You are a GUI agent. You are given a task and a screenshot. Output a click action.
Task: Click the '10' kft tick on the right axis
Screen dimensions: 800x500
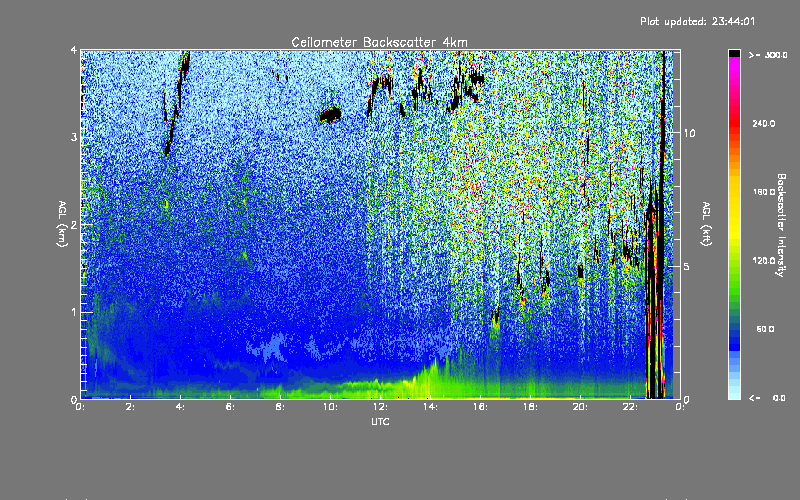pyautogui.click(x=689, y=133)
